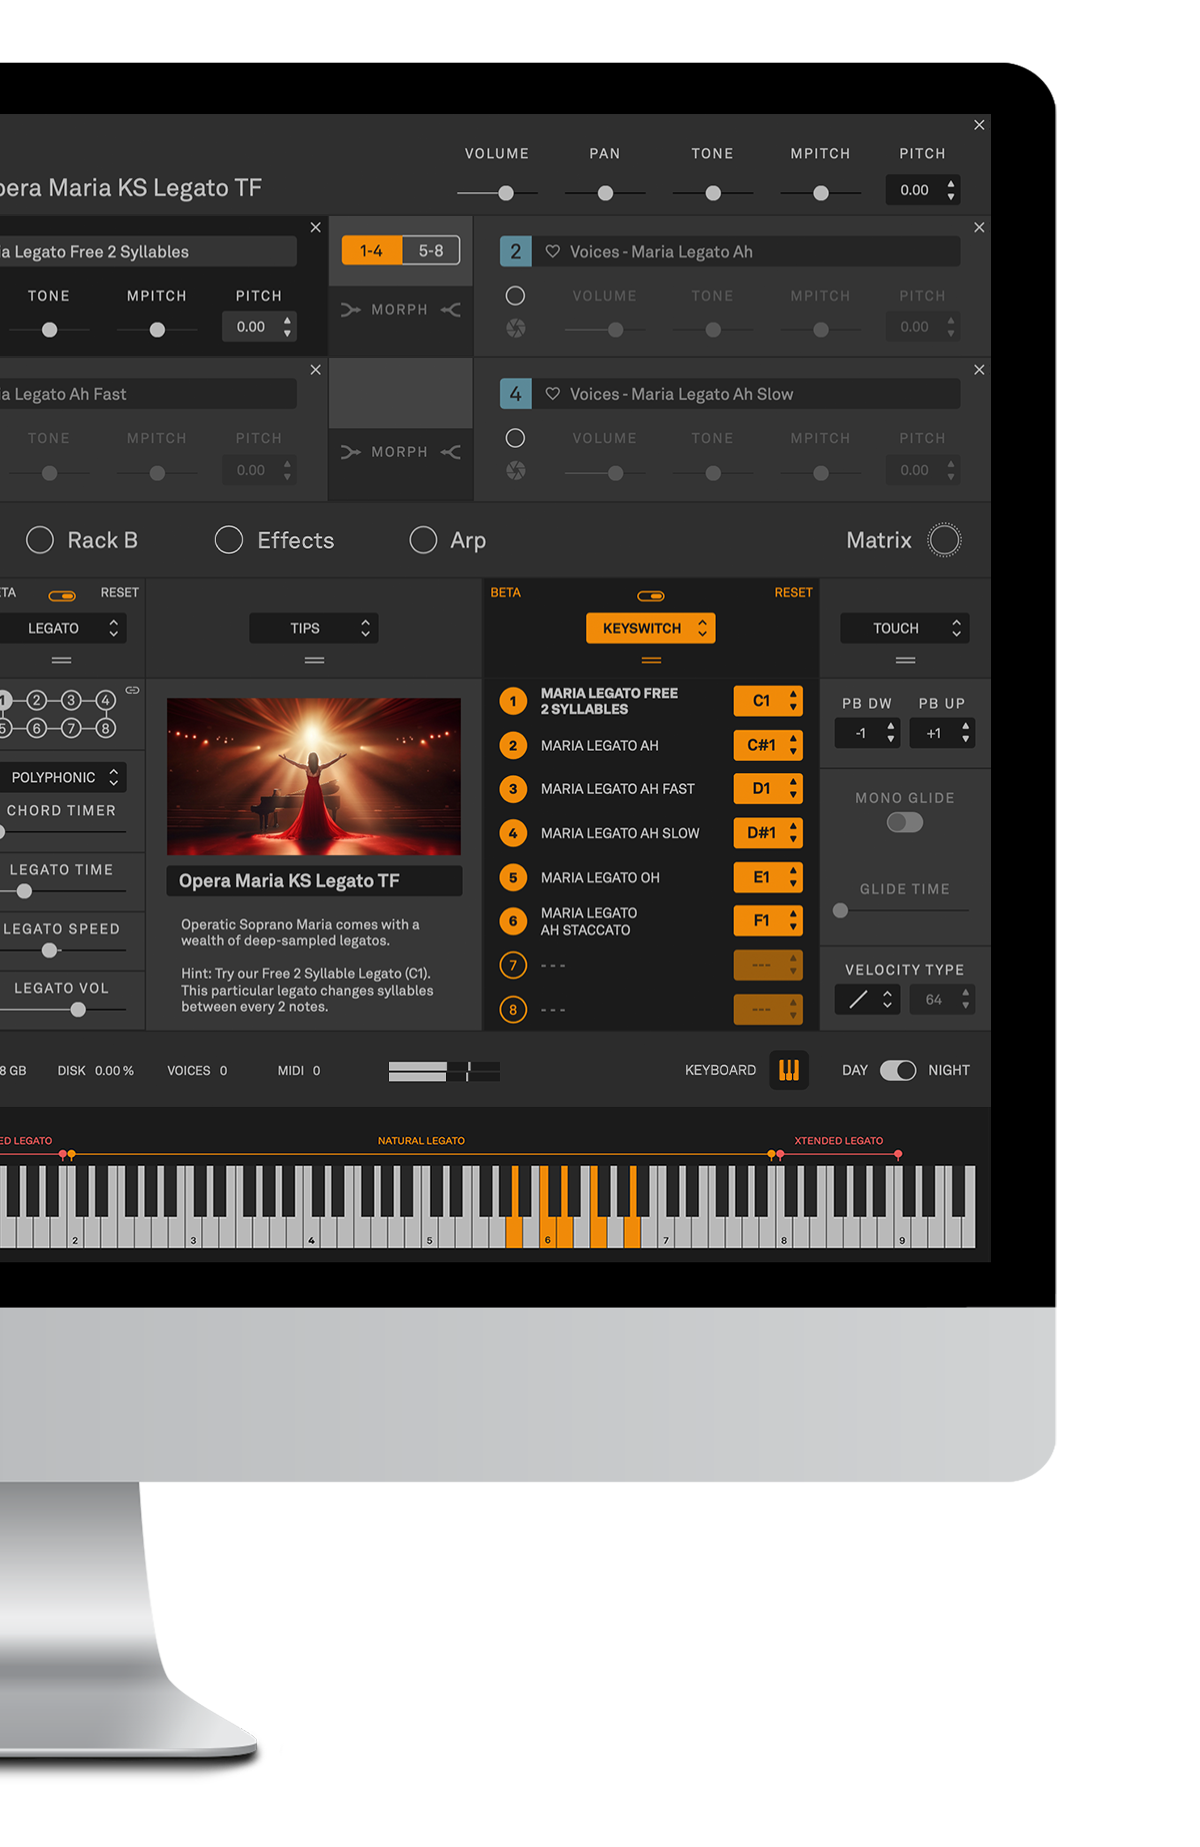Image resolution: width=1200 pixels, height=1847 pixels.
Task: Click the heart icon on Maria Legato Ah Slow
Action: tap(552, 394)
